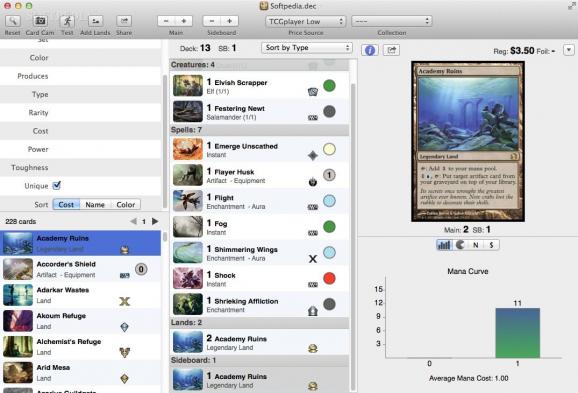Viewport: 578px width, 393px height.
Task: Click the Add Lands toolbar icon
Action: [x=95, y=21]
